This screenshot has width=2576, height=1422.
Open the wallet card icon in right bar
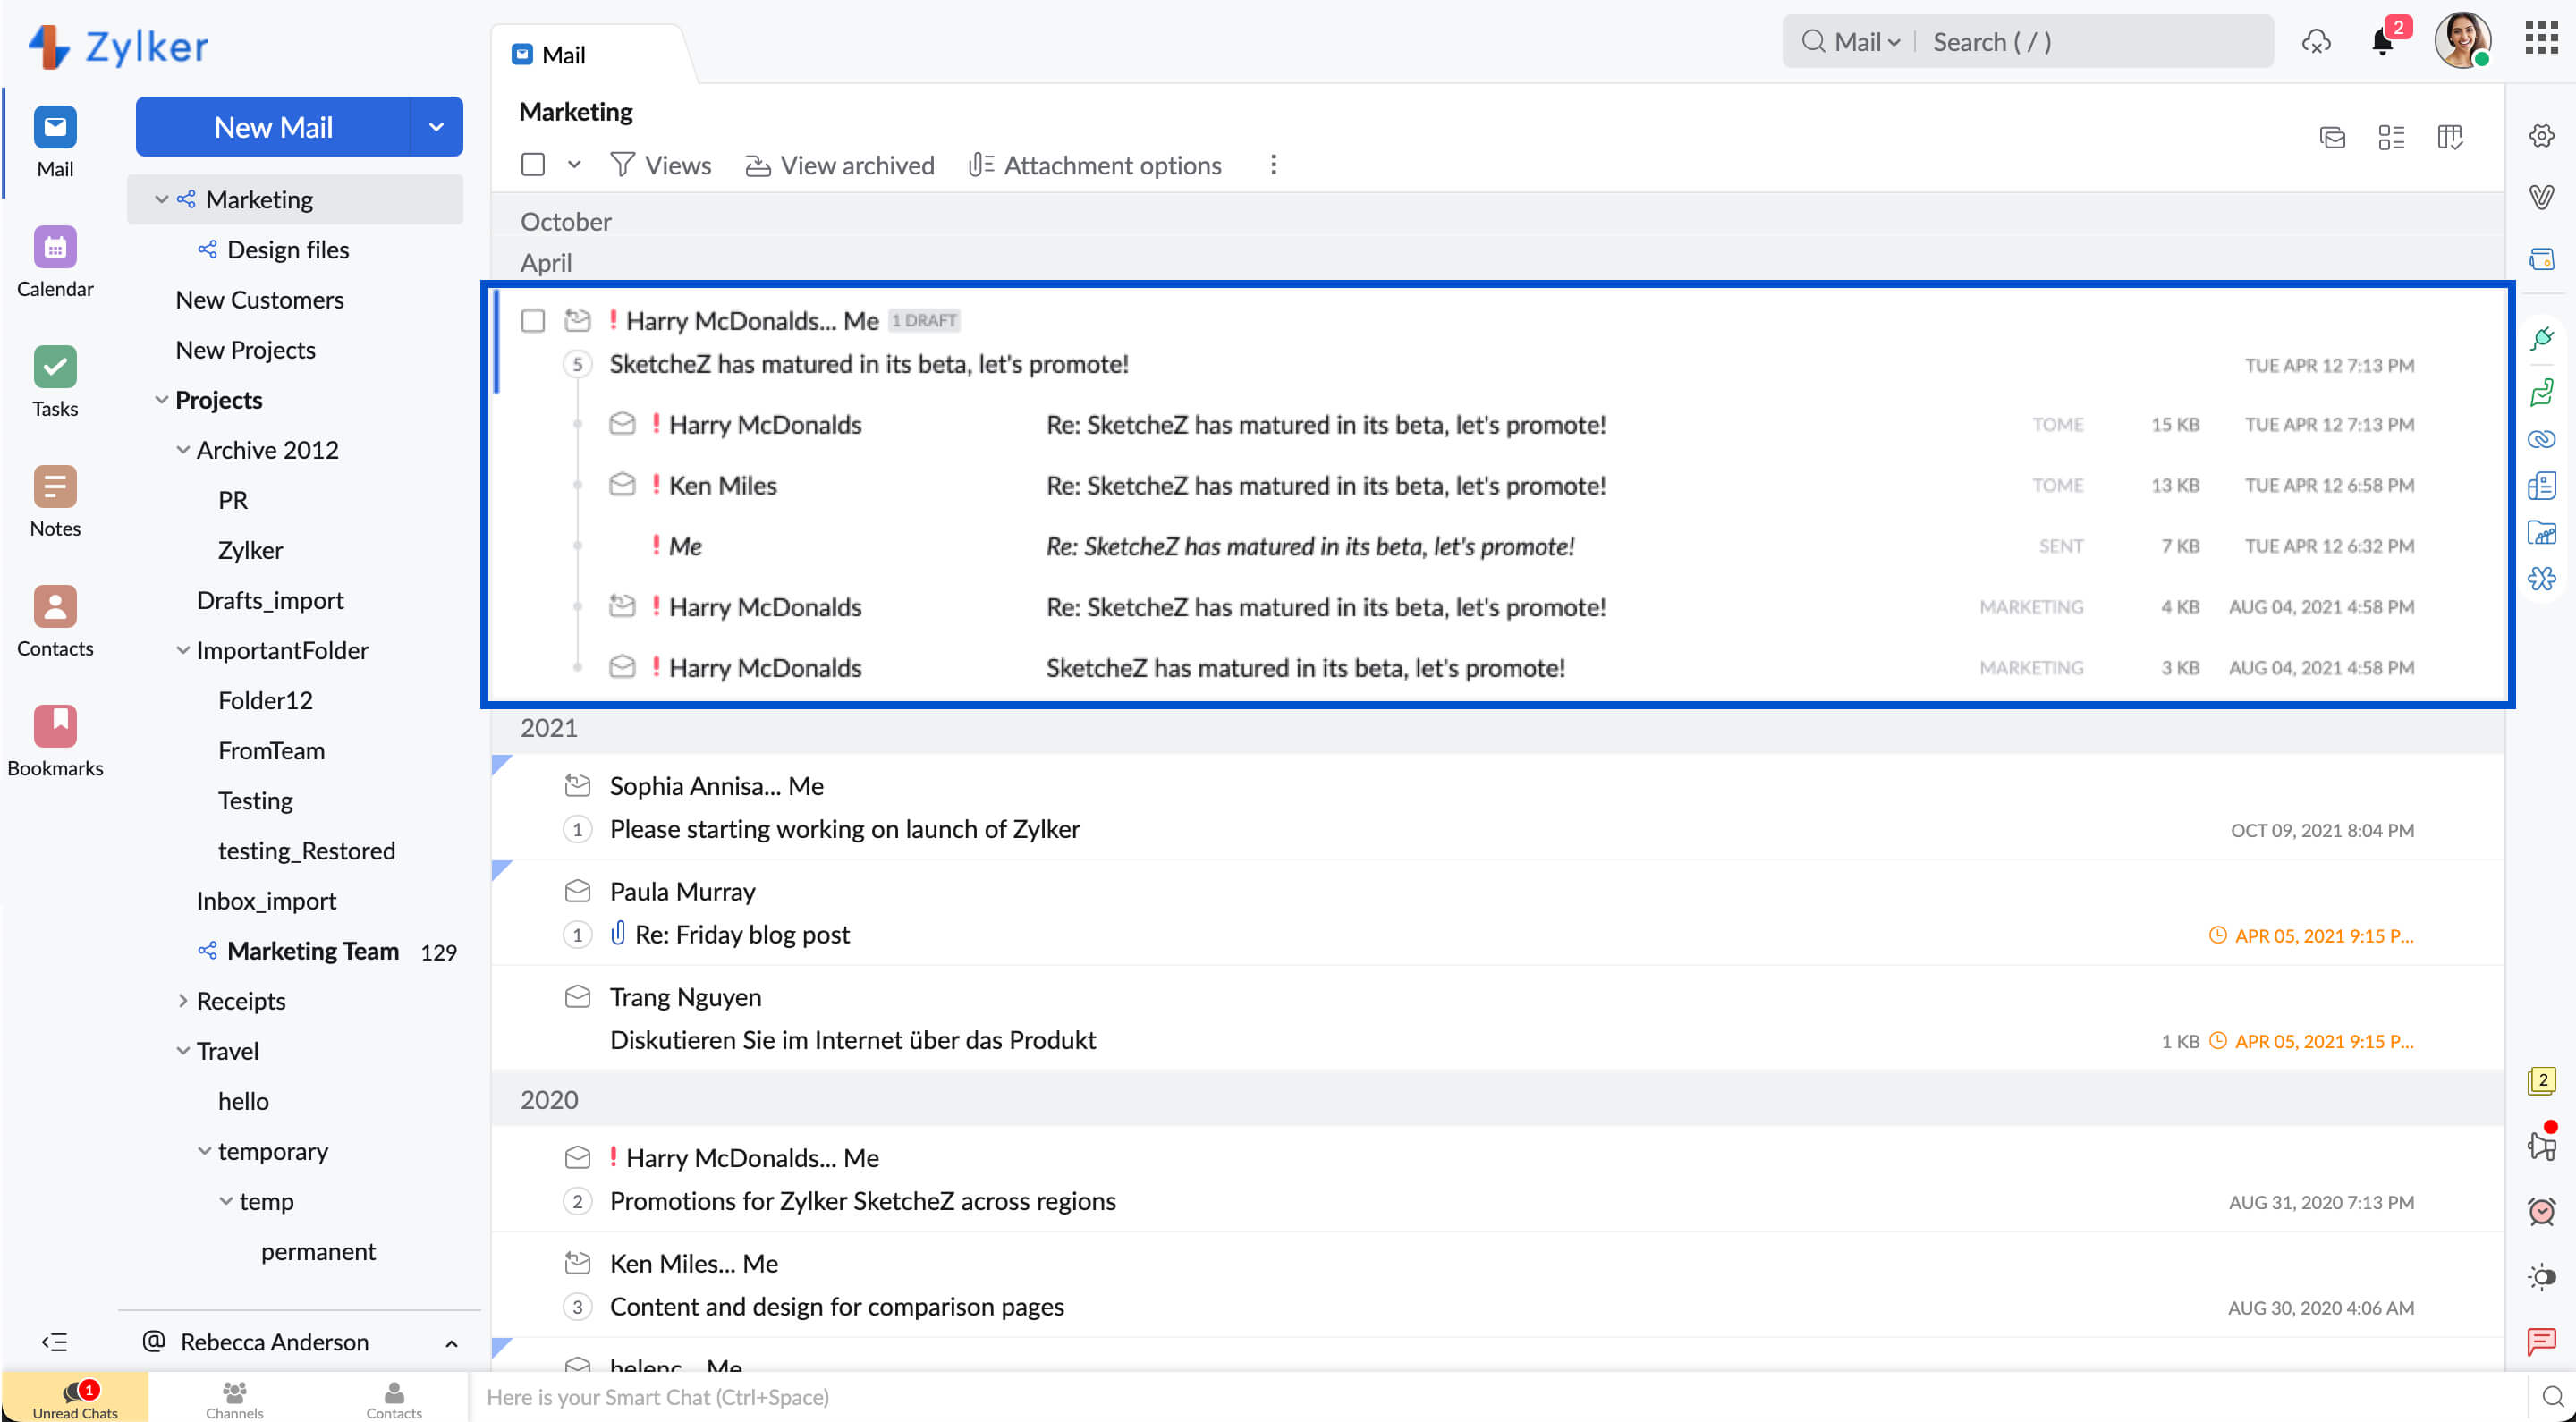tap(2541, 259)
